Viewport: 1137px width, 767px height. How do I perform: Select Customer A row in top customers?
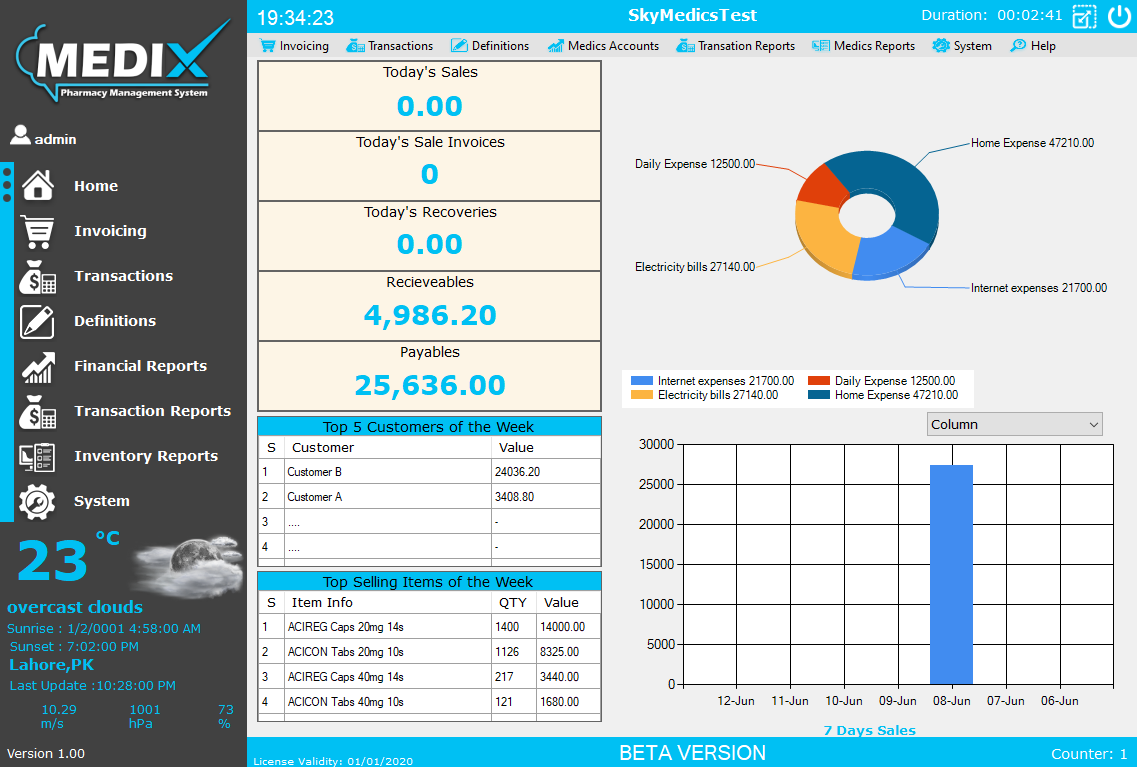pyautogui.click(x=429, y=497)
